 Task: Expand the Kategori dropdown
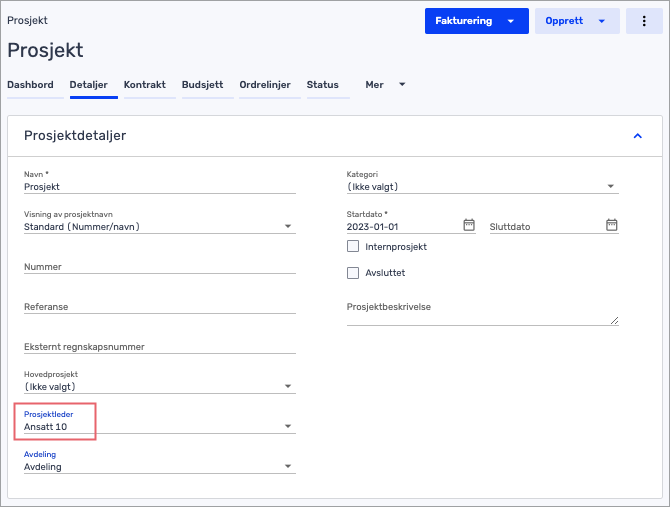pyautogui.click(x=482, y=187)
